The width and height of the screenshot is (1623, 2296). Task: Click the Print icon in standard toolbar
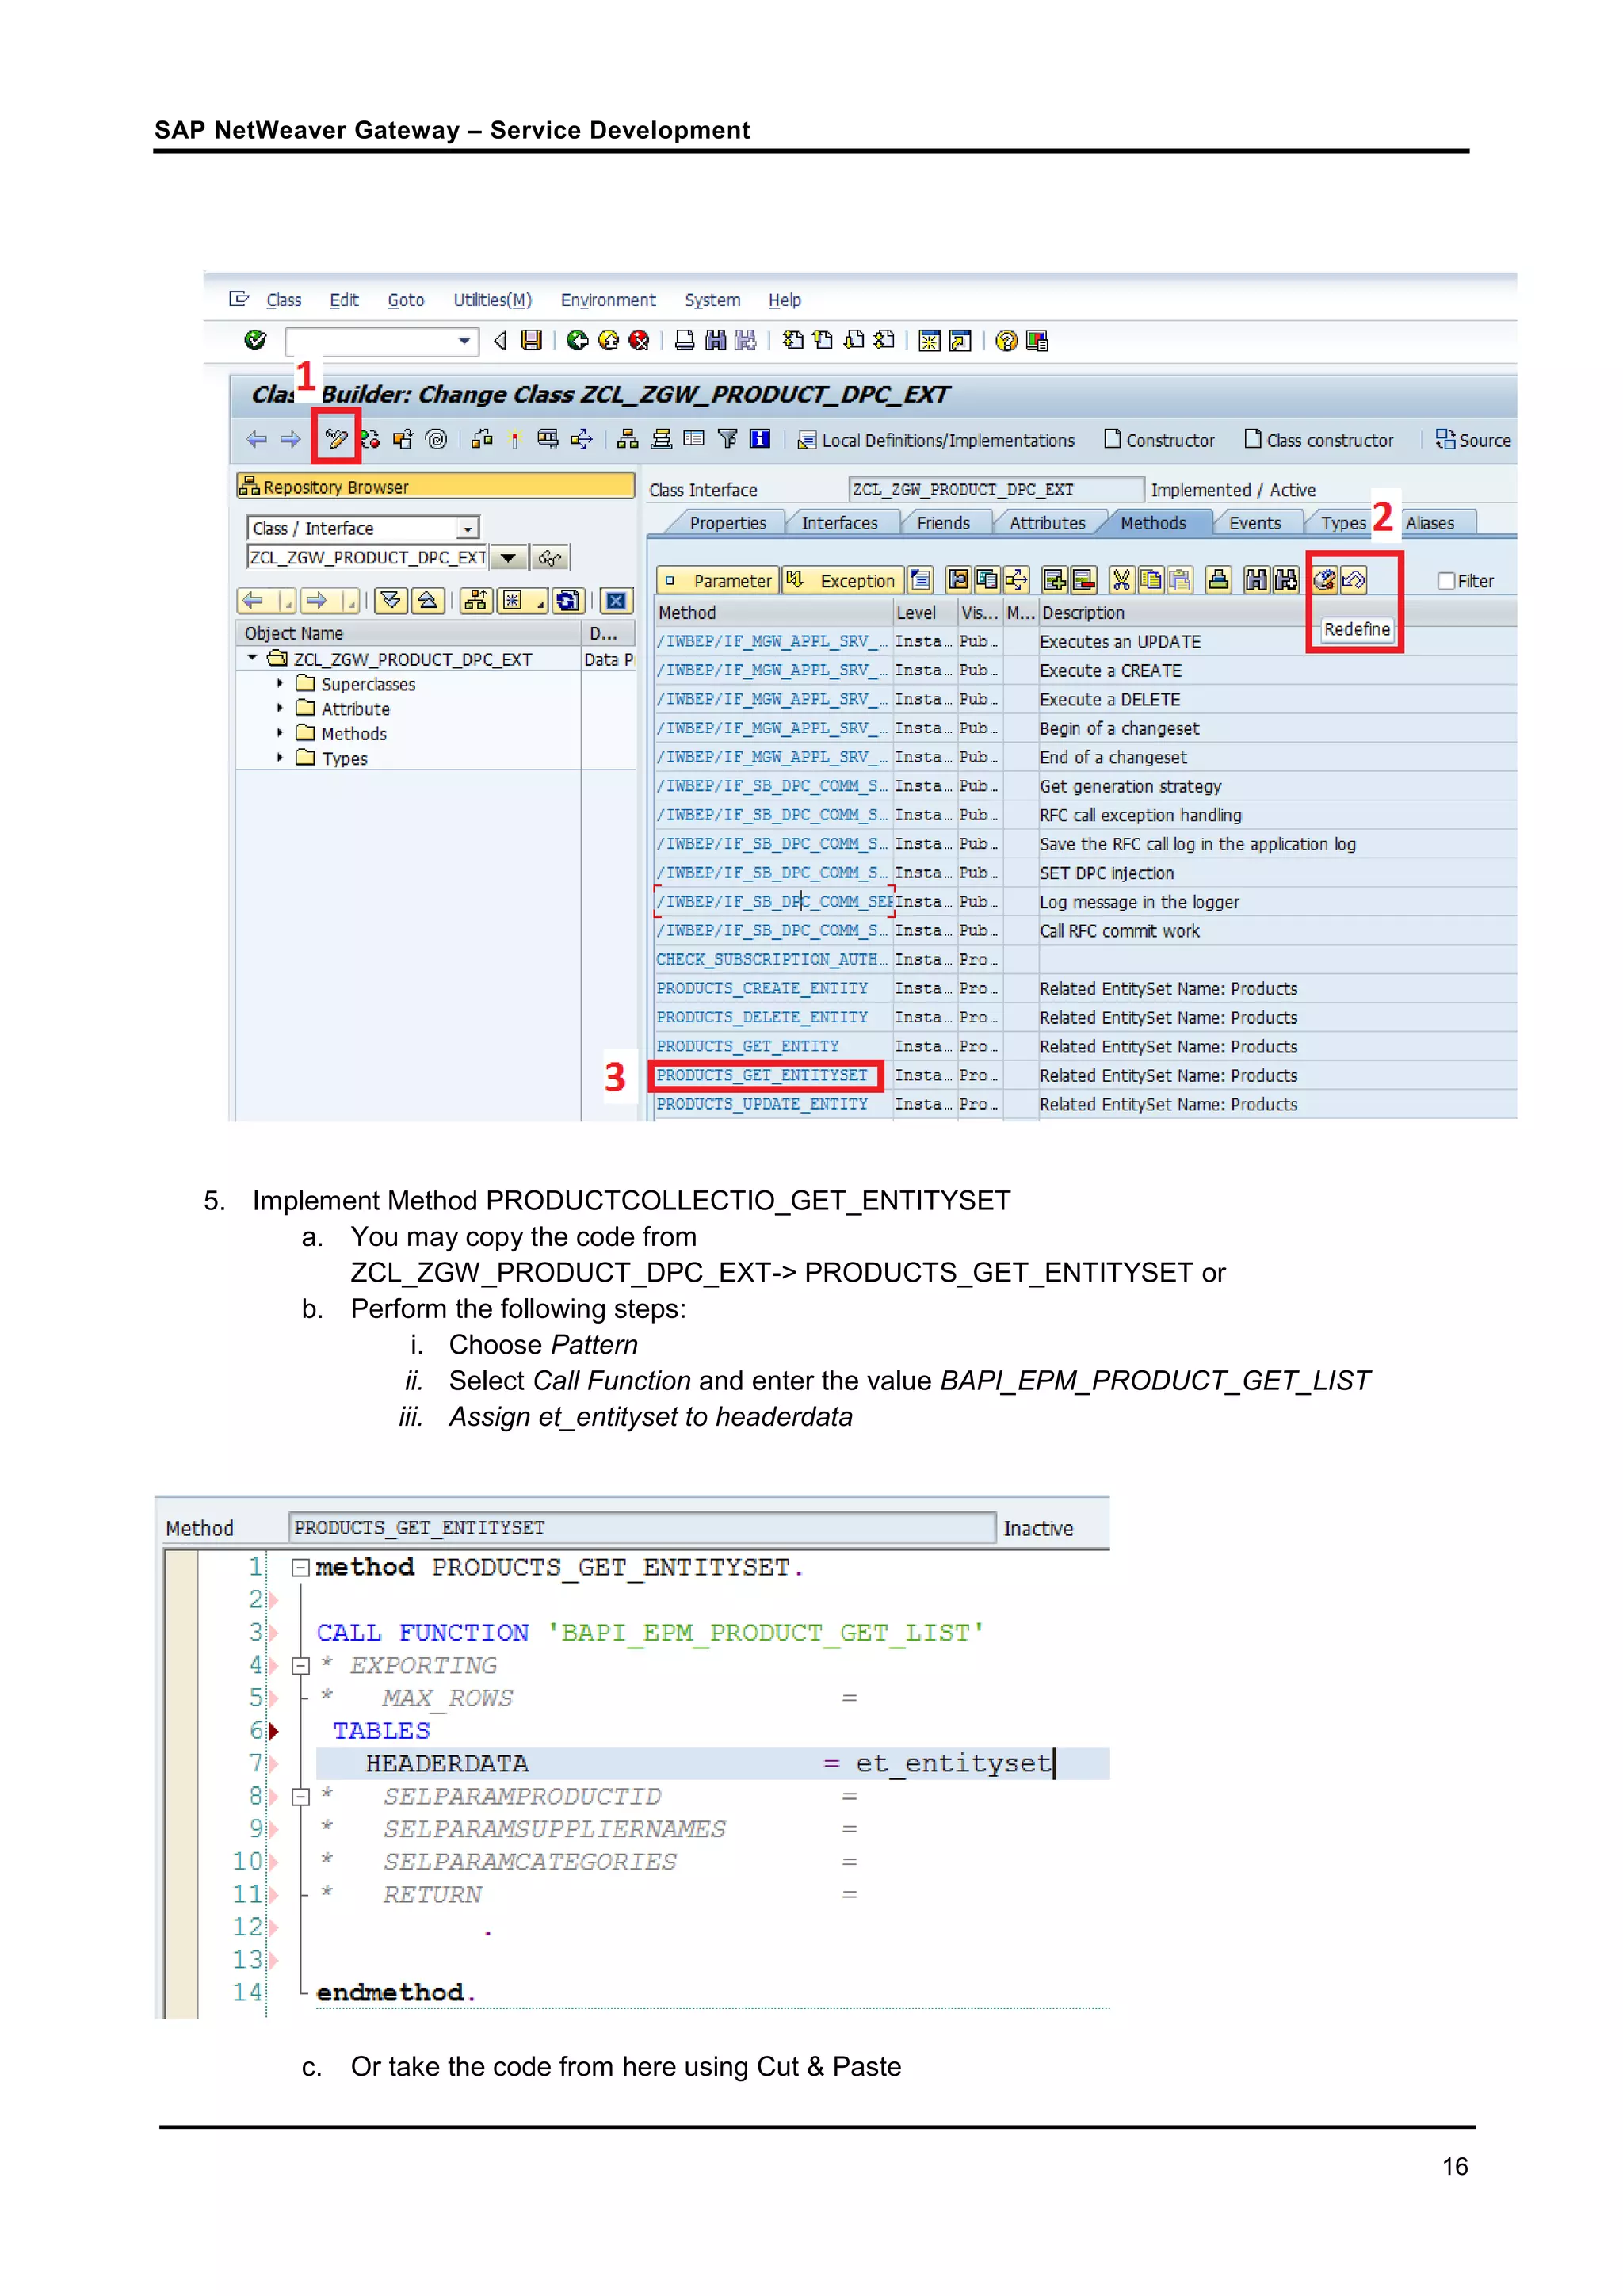pos(685,341)
